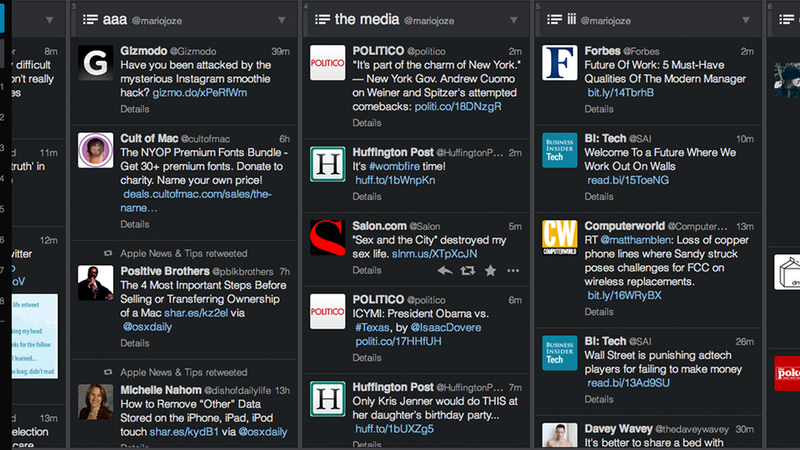This screenshot has height=450, width=800.
Task: View Details of Cult of Mac tweet
Action: pyautogui.click(x=135, y=224)
